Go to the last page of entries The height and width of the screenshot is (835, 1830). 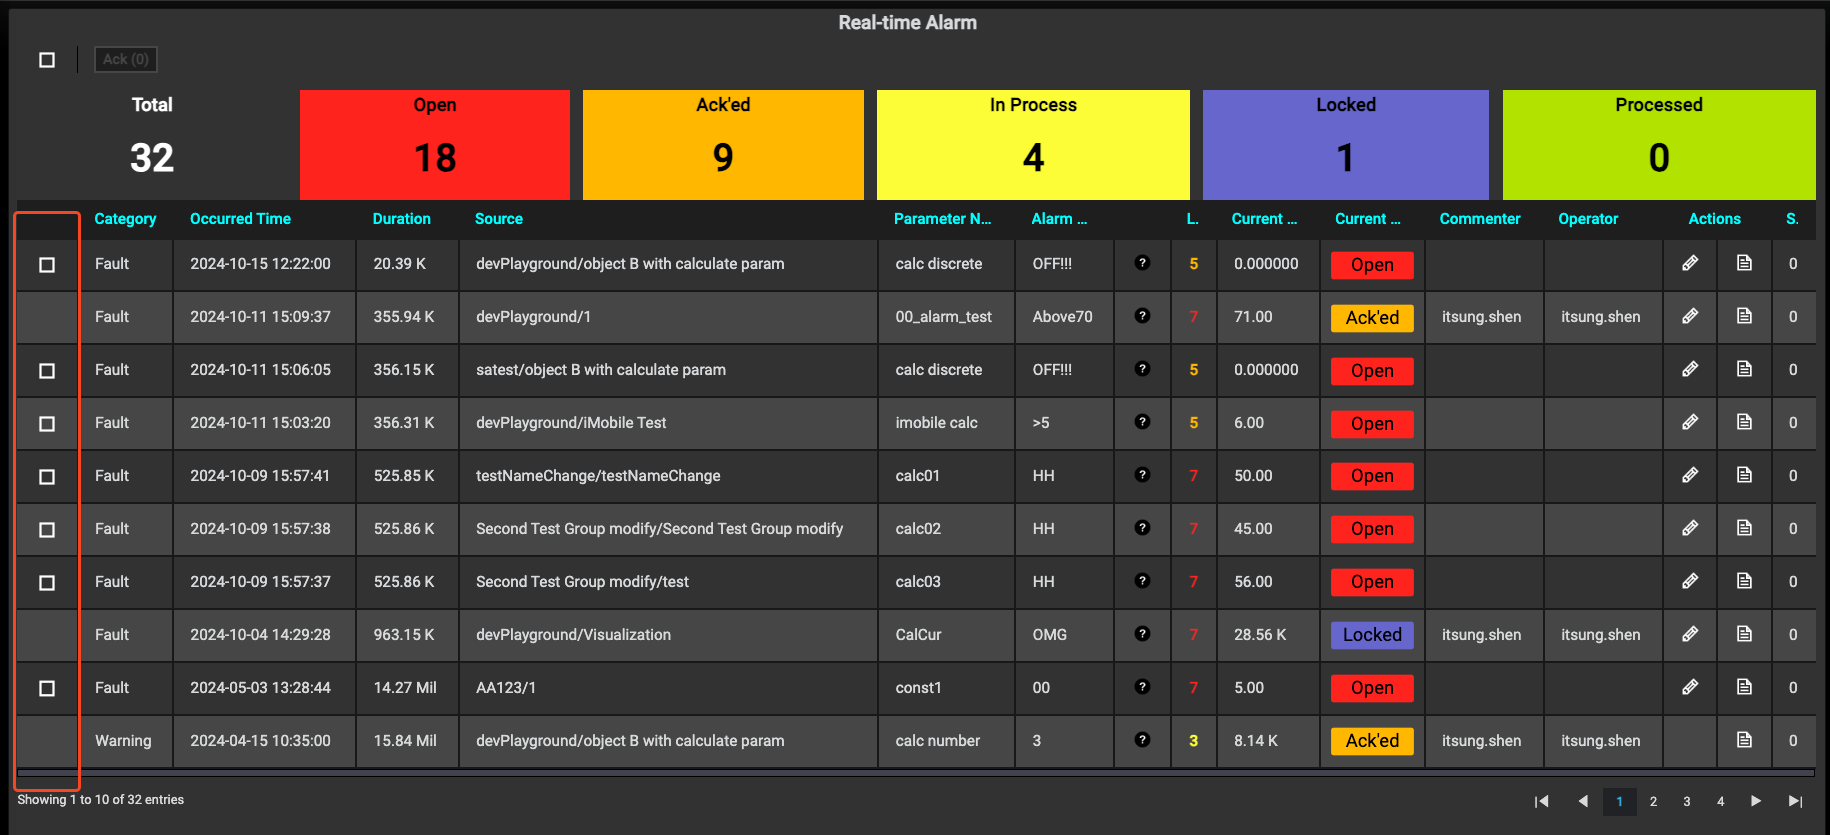1795,801
